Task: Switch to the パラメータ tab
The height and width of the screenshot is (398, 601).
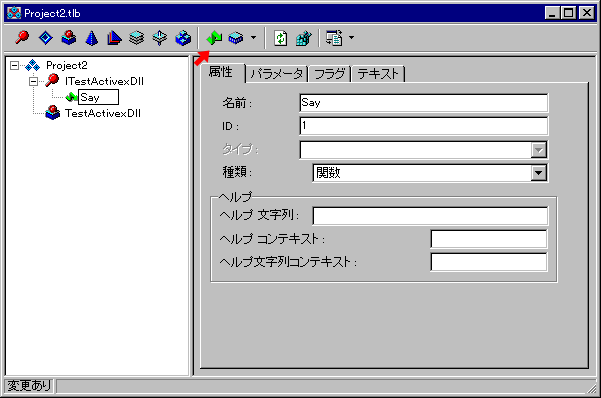Action: coord(277,74)
